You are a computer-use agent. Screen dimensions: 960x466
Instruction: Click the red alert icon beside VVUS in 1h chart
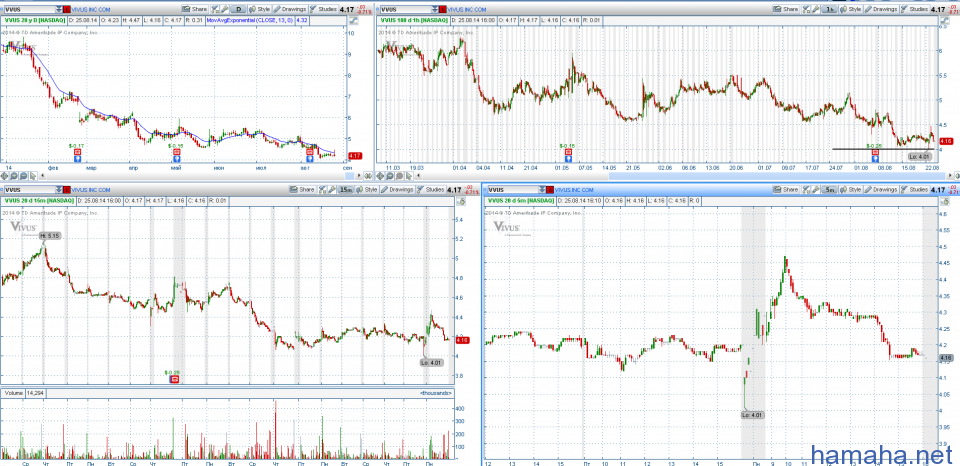pos(442,9)
